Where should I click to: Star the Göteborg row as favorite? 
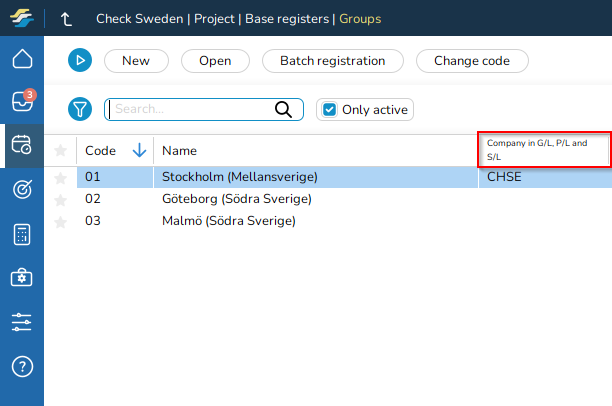(x=60, y=199)
